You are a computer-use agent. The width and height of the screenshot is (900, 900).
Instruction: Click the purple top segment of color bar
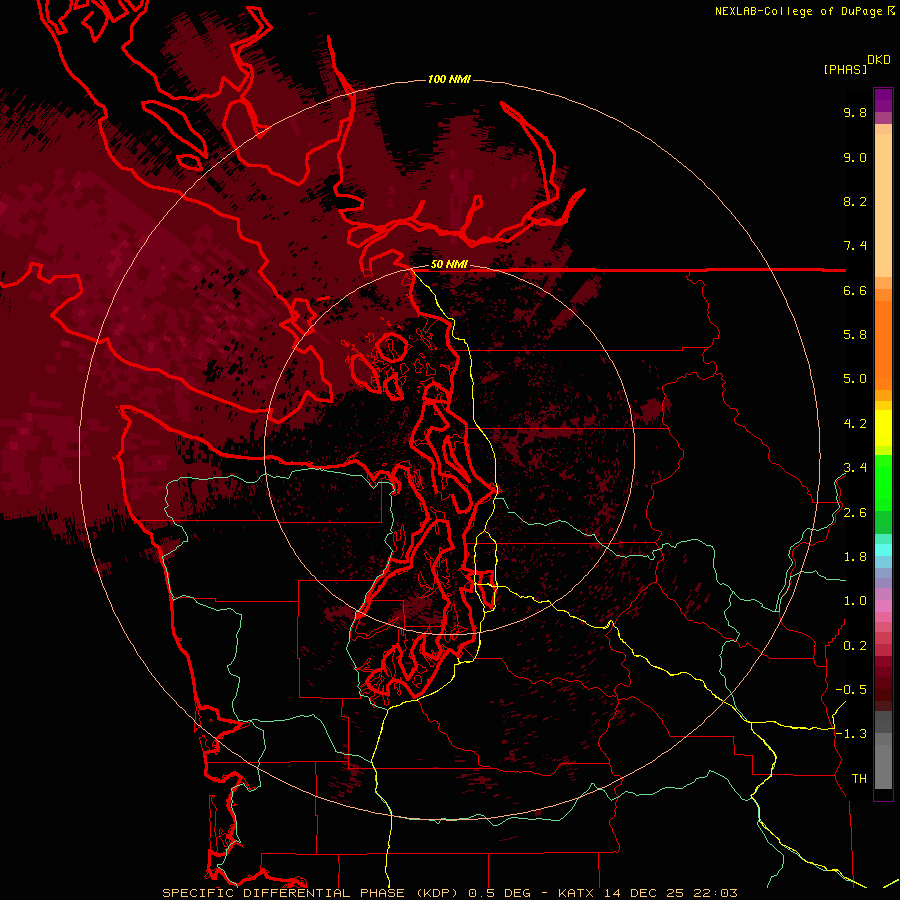883,100
